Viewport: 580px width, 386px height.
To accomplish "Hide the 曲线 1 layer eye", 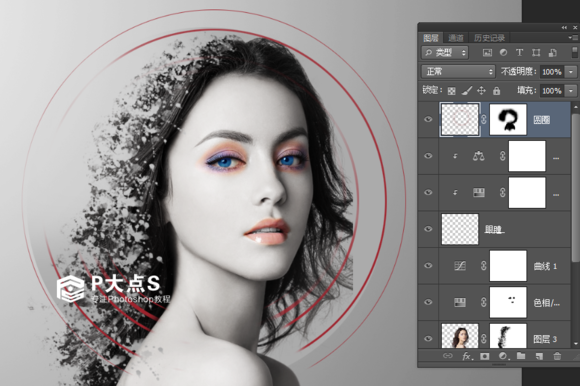I will coord(428,265).
